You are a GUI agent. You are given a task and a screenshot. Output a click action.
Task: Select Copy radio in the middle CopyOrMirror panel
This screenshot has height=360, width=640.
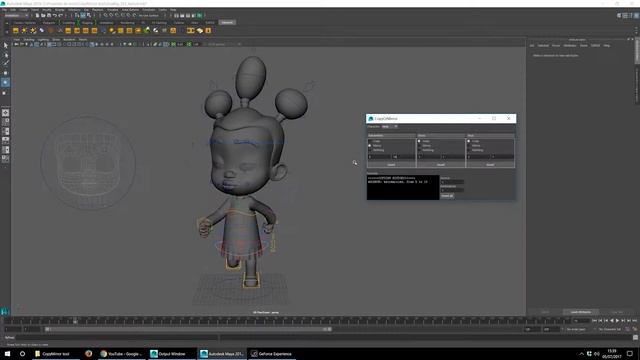[x=420, y=141]
